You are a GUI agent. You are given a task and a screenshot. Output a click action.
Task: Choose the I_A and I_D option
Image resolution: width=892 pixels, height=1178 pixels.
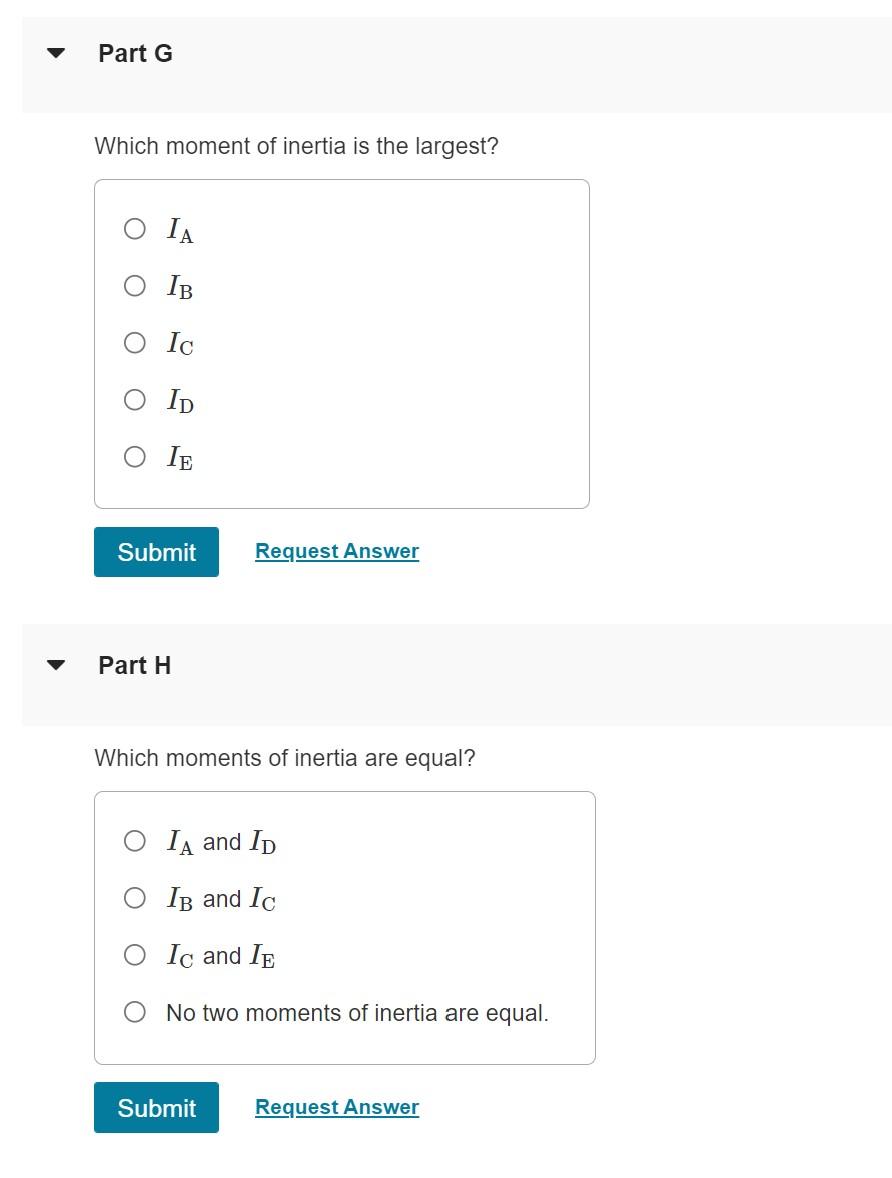[x=134, y=841]
